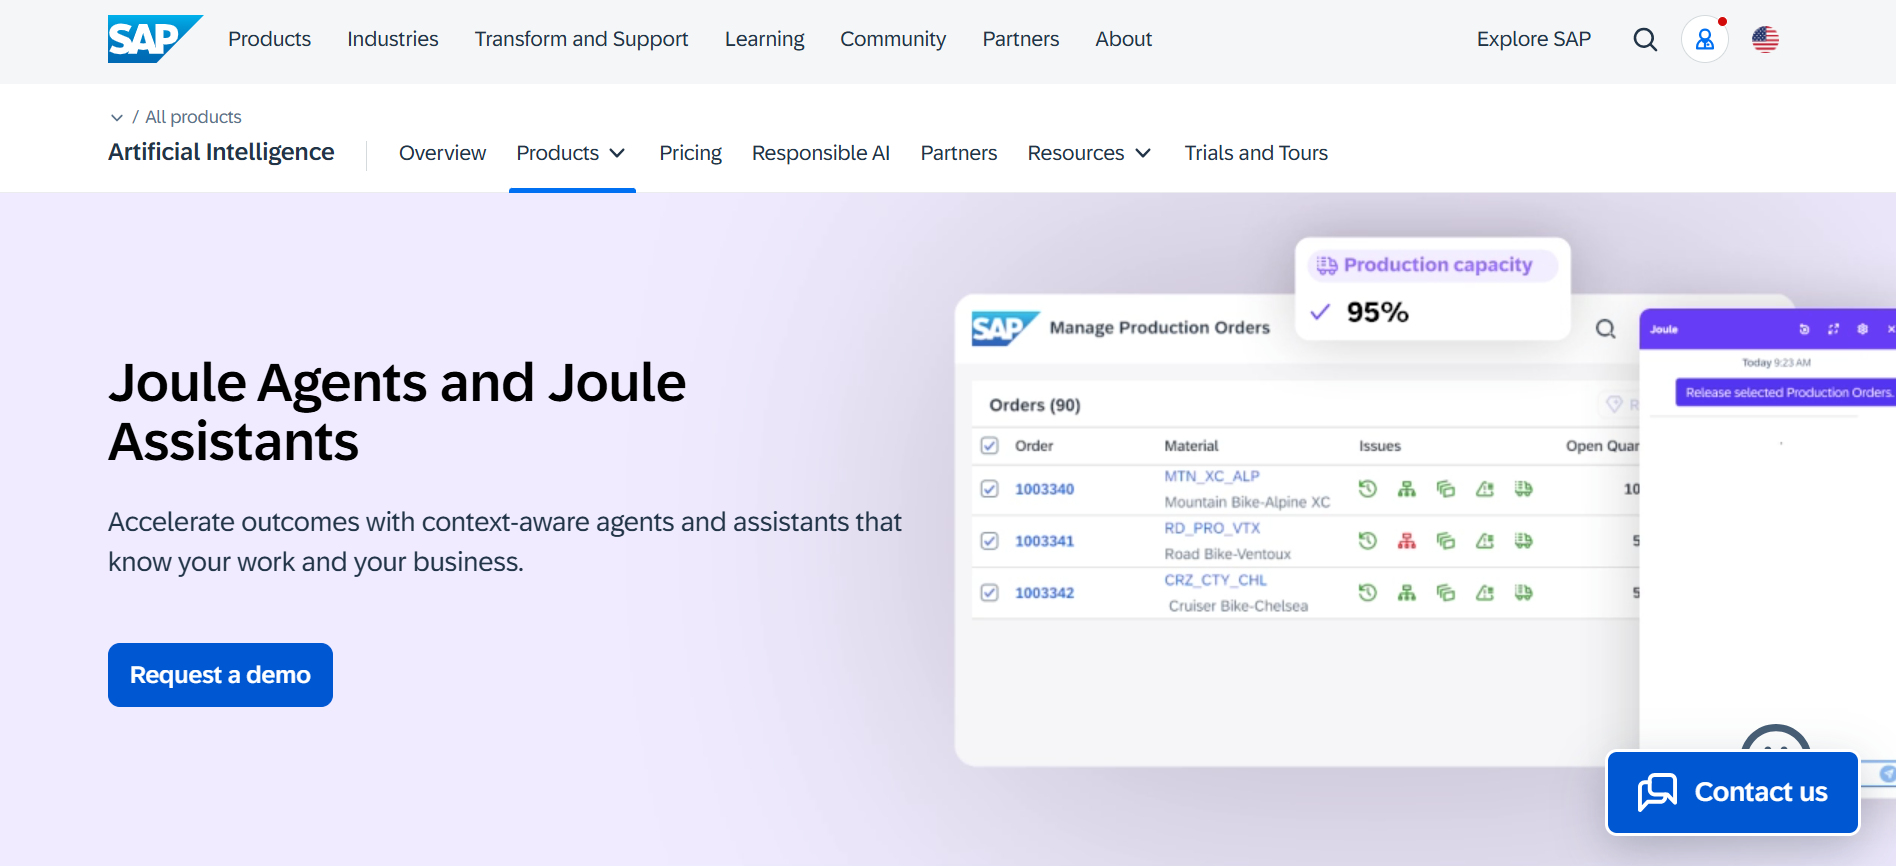
Task: Click the Production capacity 95% card
Action: pyautogui.click(x=1432, y=289)
